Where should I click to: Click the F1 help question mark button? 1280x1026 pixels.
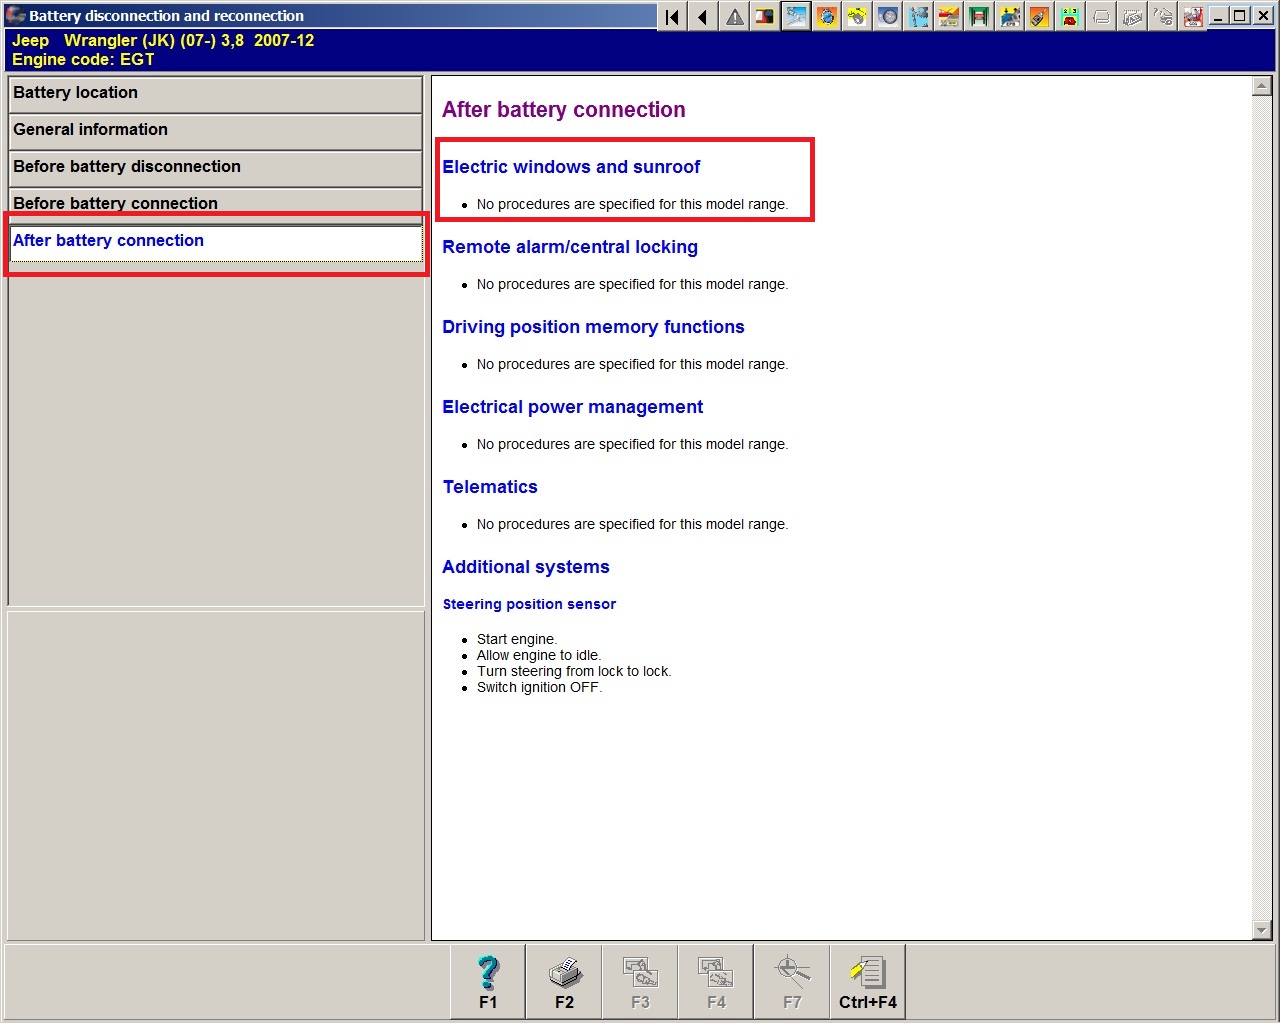[488, 982]
